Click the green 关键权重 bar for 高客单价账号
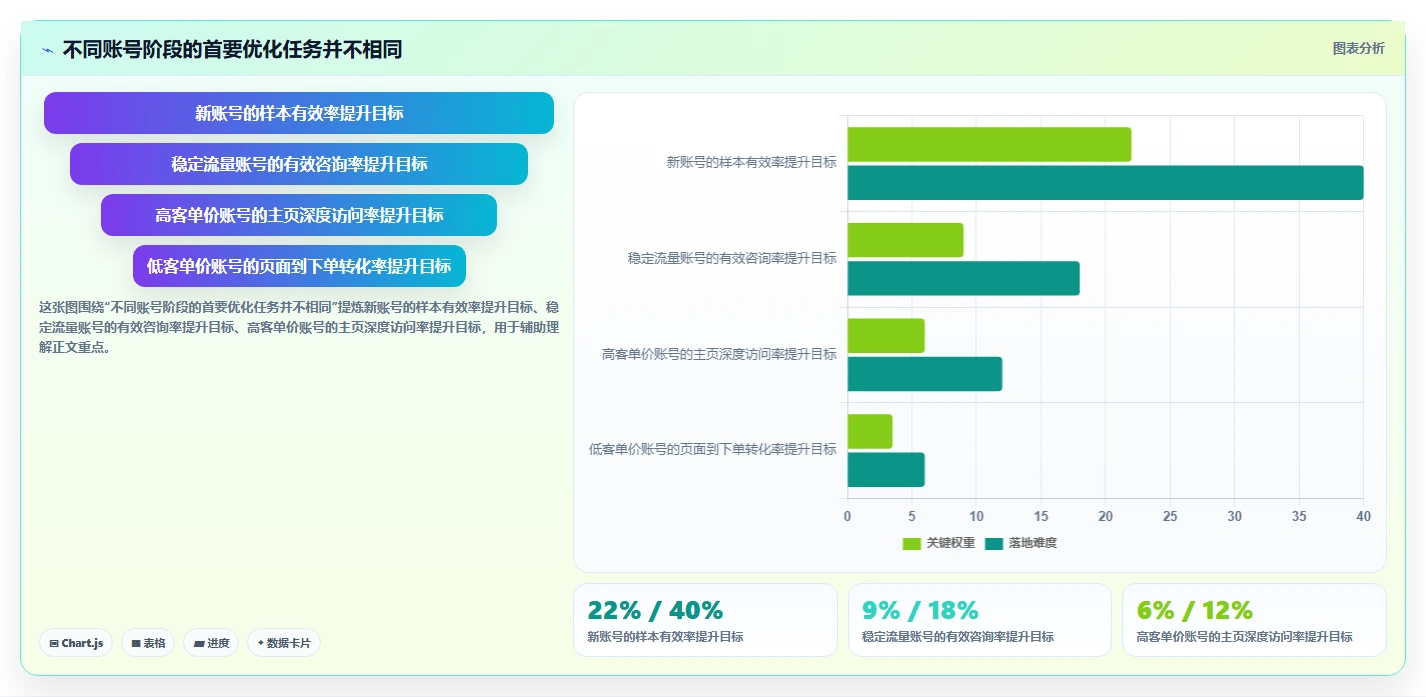This screenshot has width=1426, height=697. pos(886,335)
